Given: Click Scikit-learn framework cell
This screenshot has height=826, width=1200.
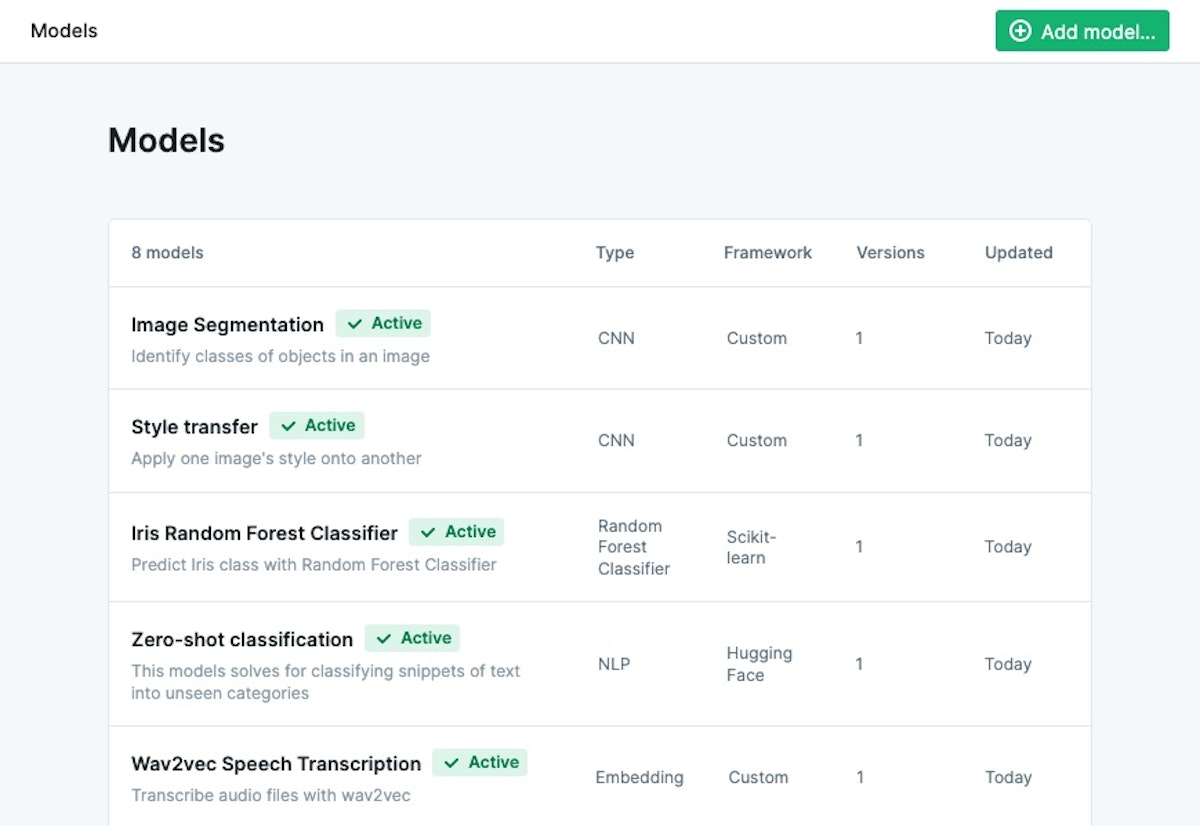Looking at the screenshot, I should 751,547.
